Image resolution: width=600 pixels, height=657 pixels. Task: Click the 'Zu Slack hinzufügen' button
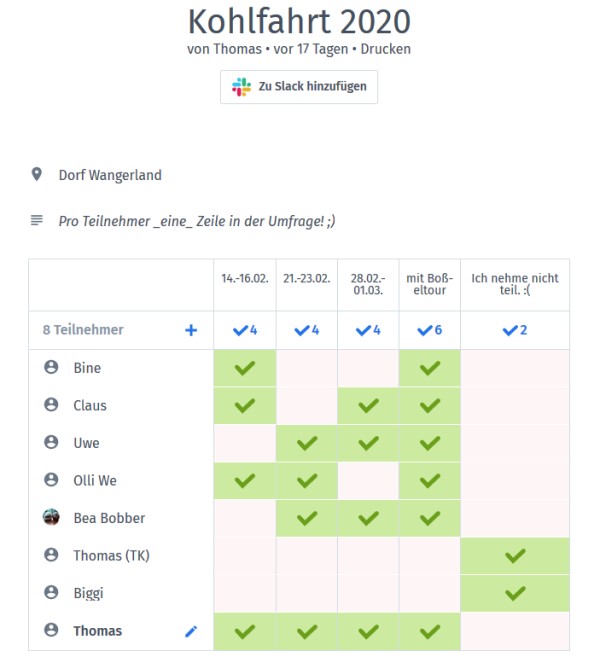[299, 87]
